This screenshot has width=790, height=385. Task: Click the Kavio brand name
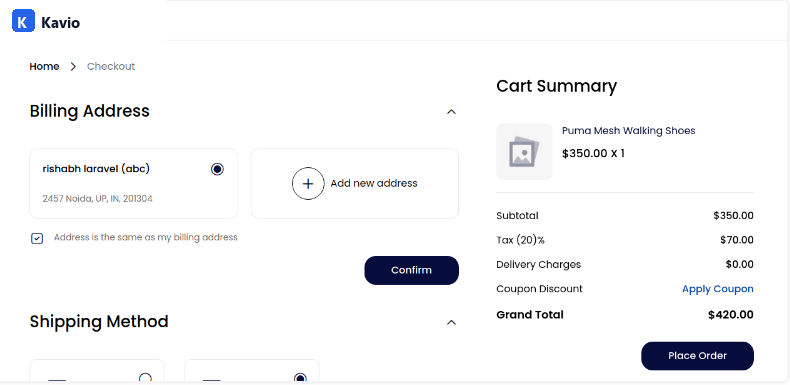[x=60, y=23]
